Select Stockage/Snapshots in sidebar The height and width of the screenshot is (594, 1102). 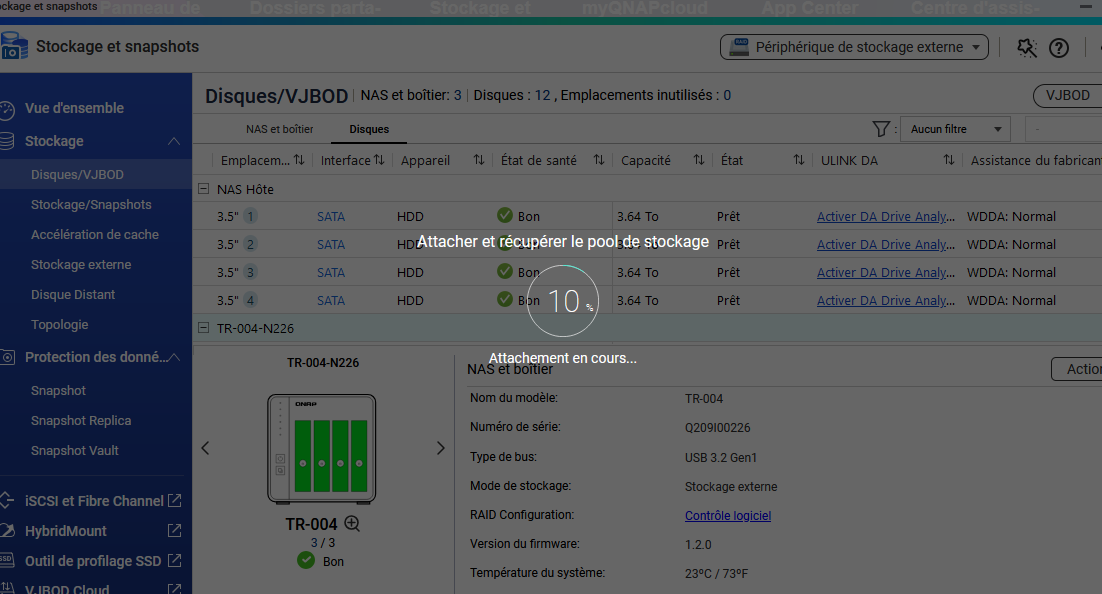pyautogui.click(x=91, y=205)
